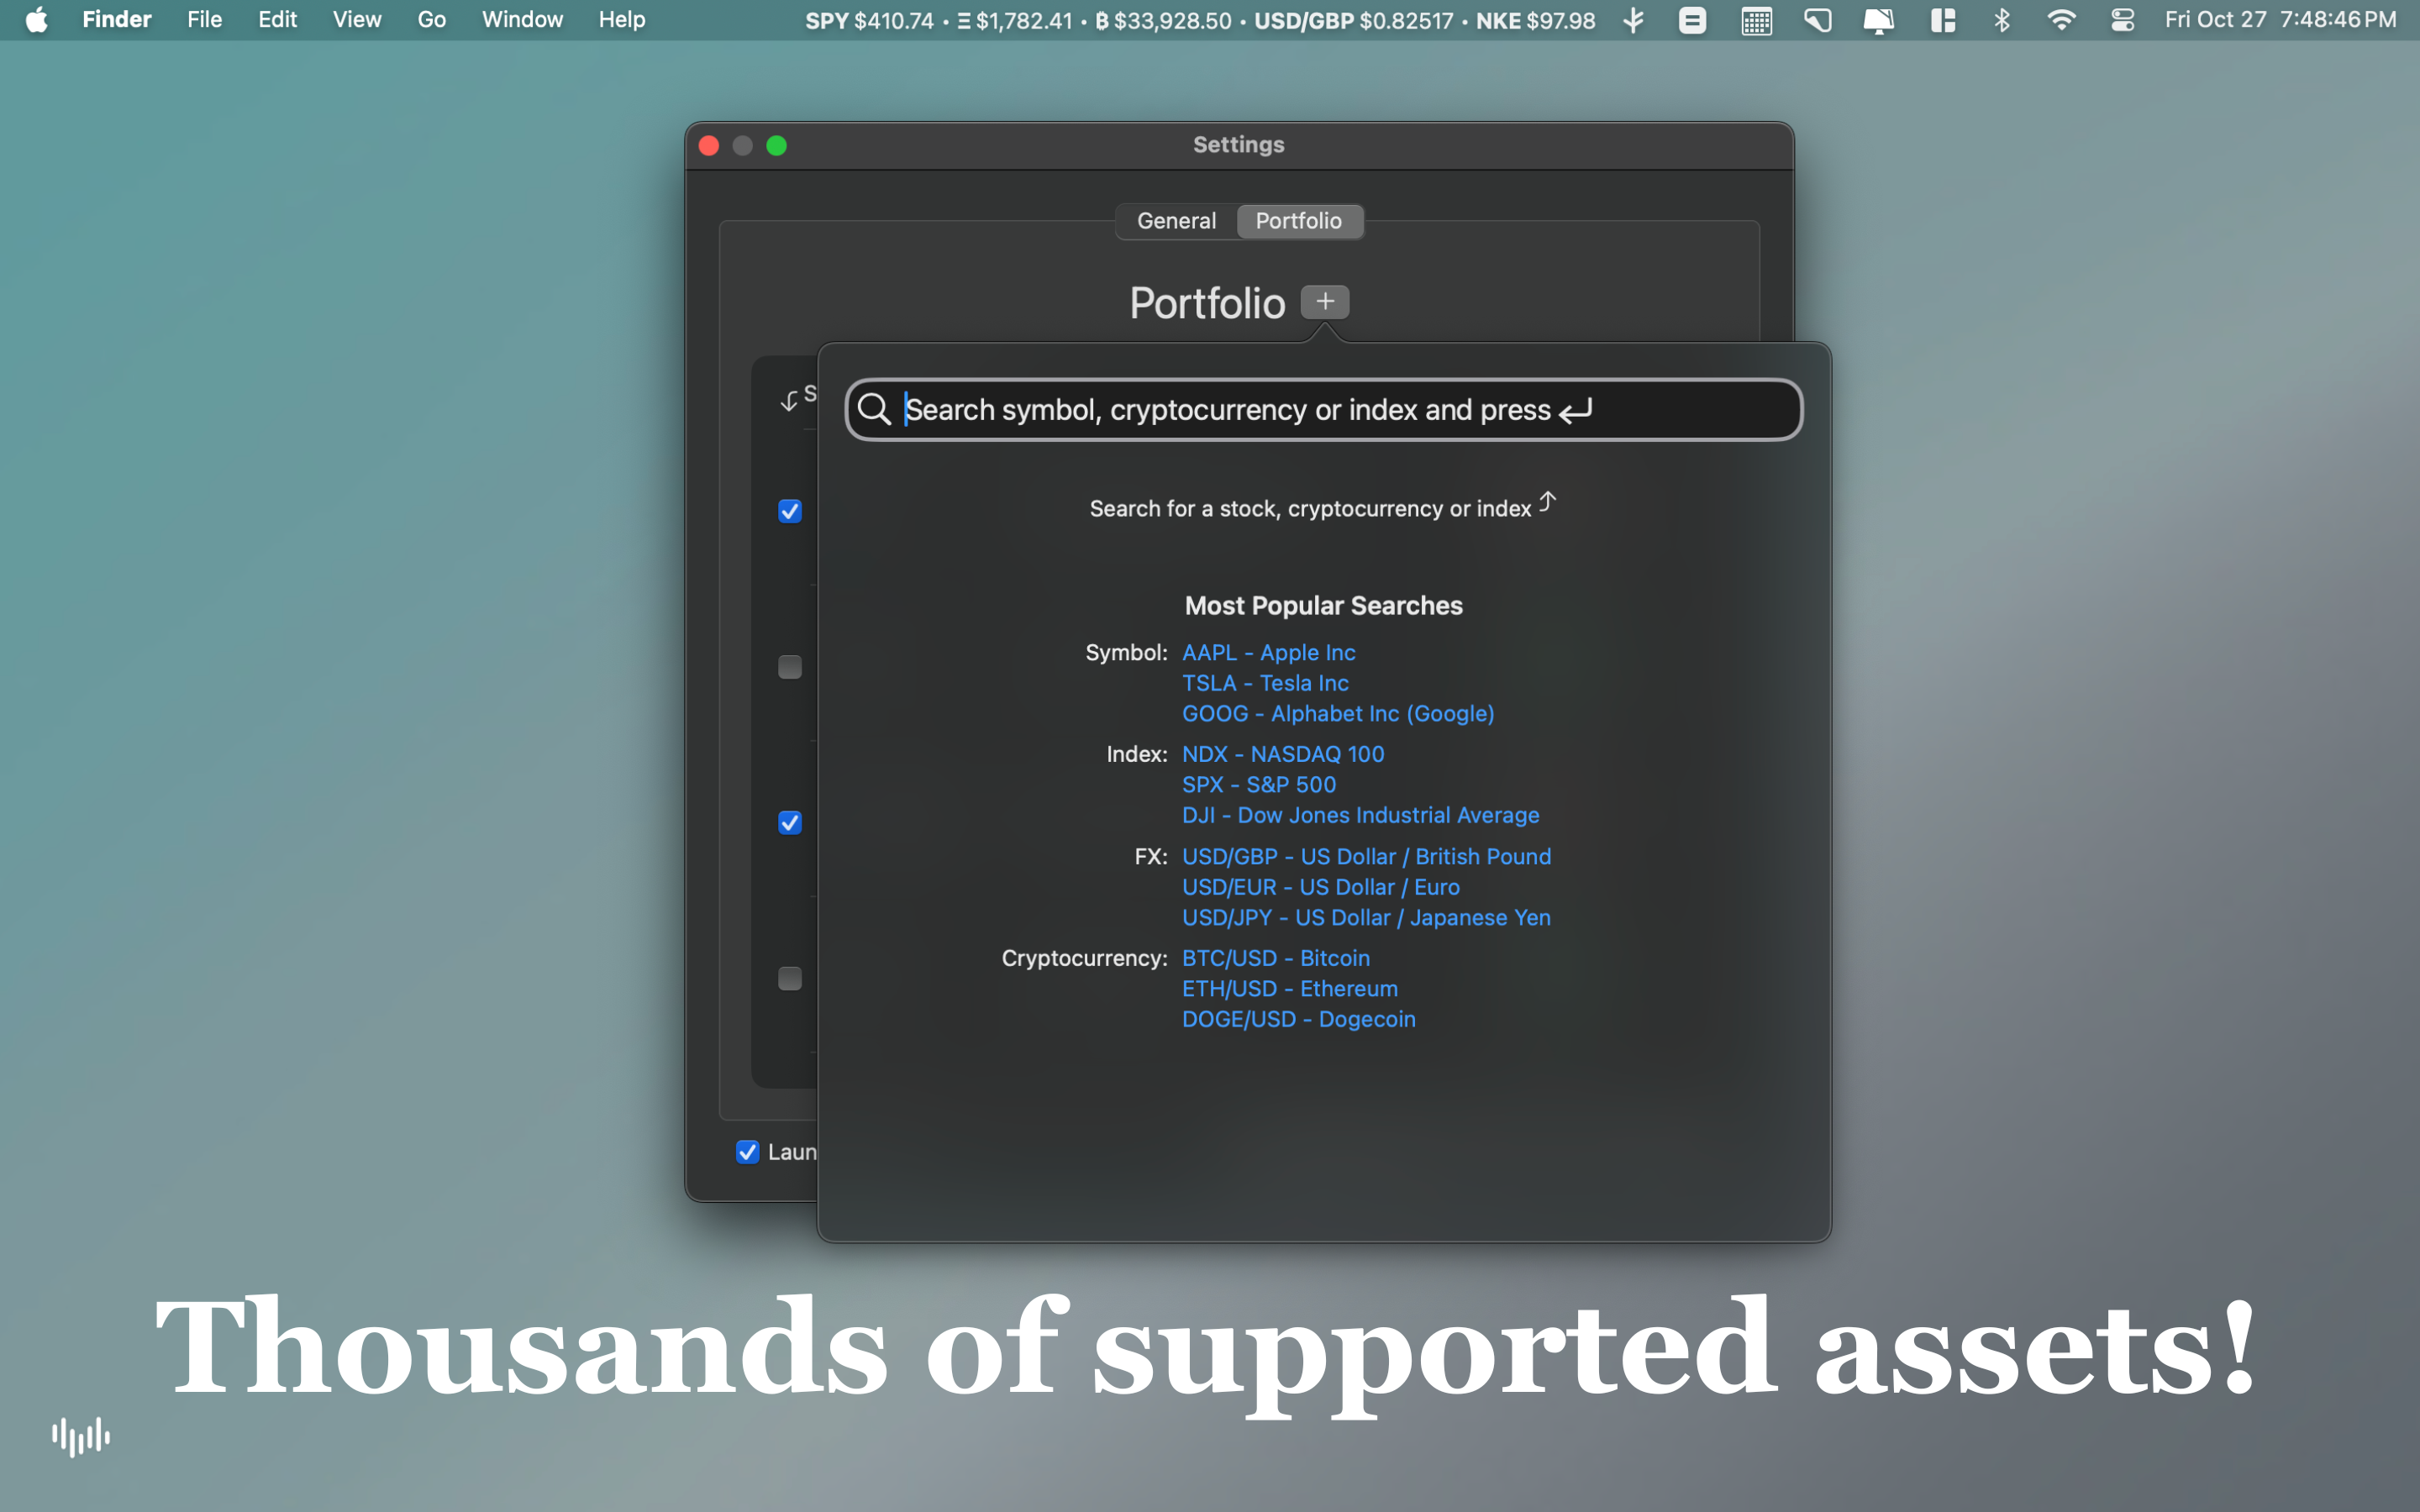Click the search symbol input field
Screen dimensions: 2420x1512
point(1323,409)
